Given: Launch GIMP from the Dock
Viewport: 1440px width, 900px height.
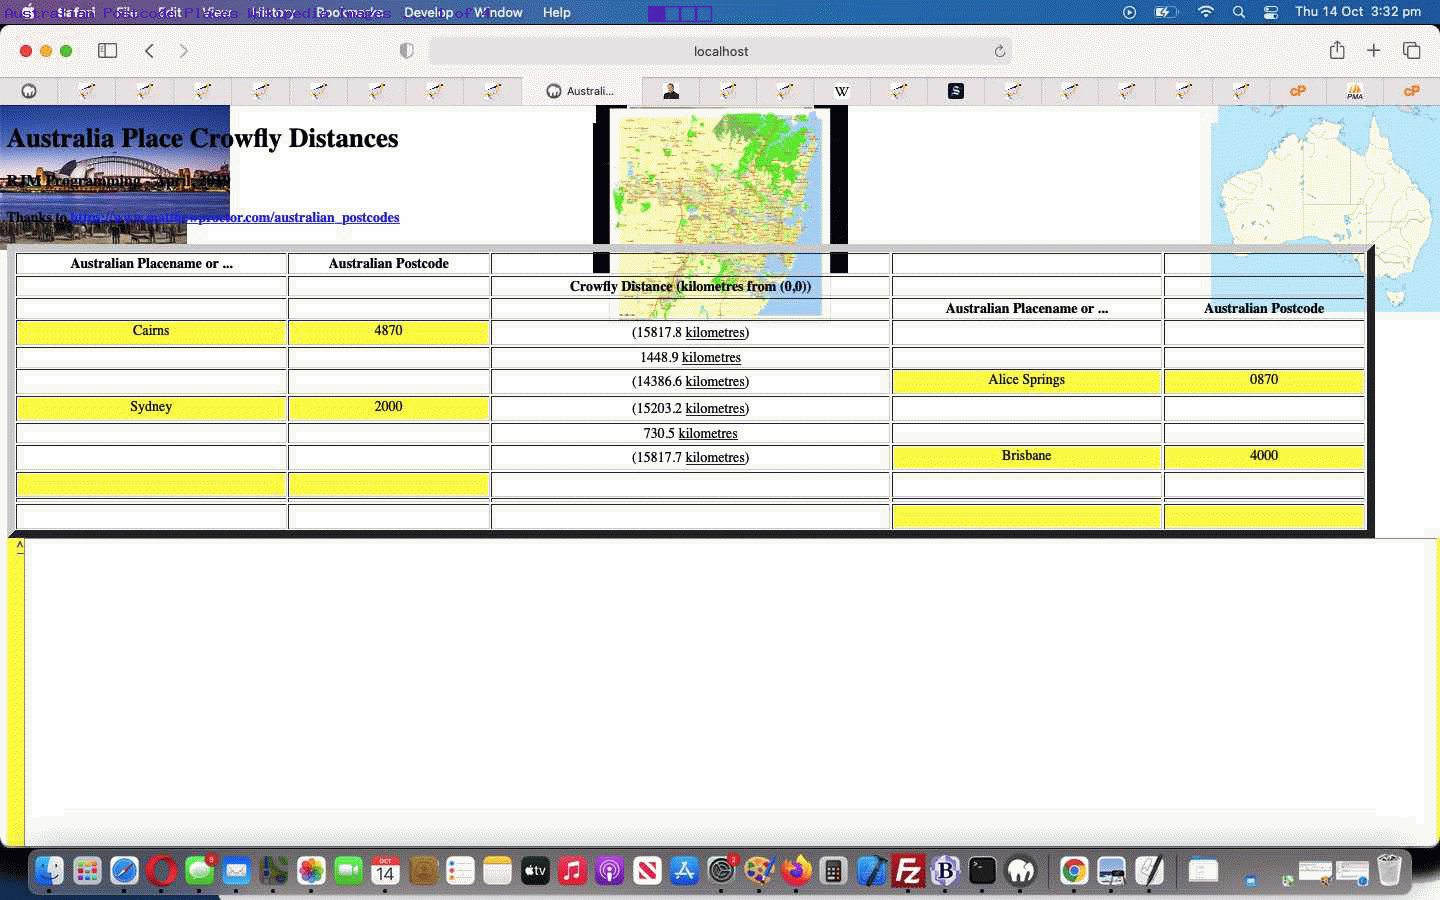Looking at the screenshot, I should point(760,870).
